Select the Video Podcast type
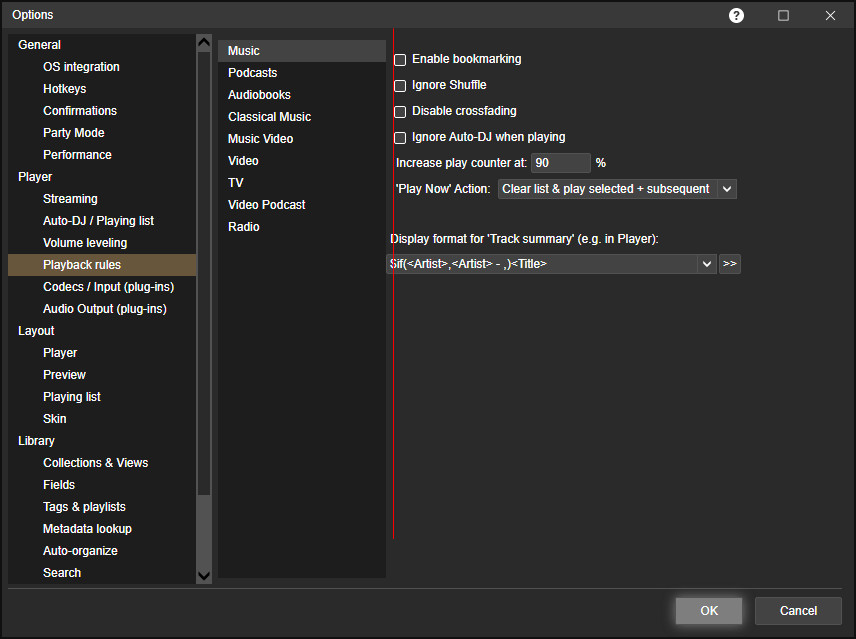 pos(267,205)
